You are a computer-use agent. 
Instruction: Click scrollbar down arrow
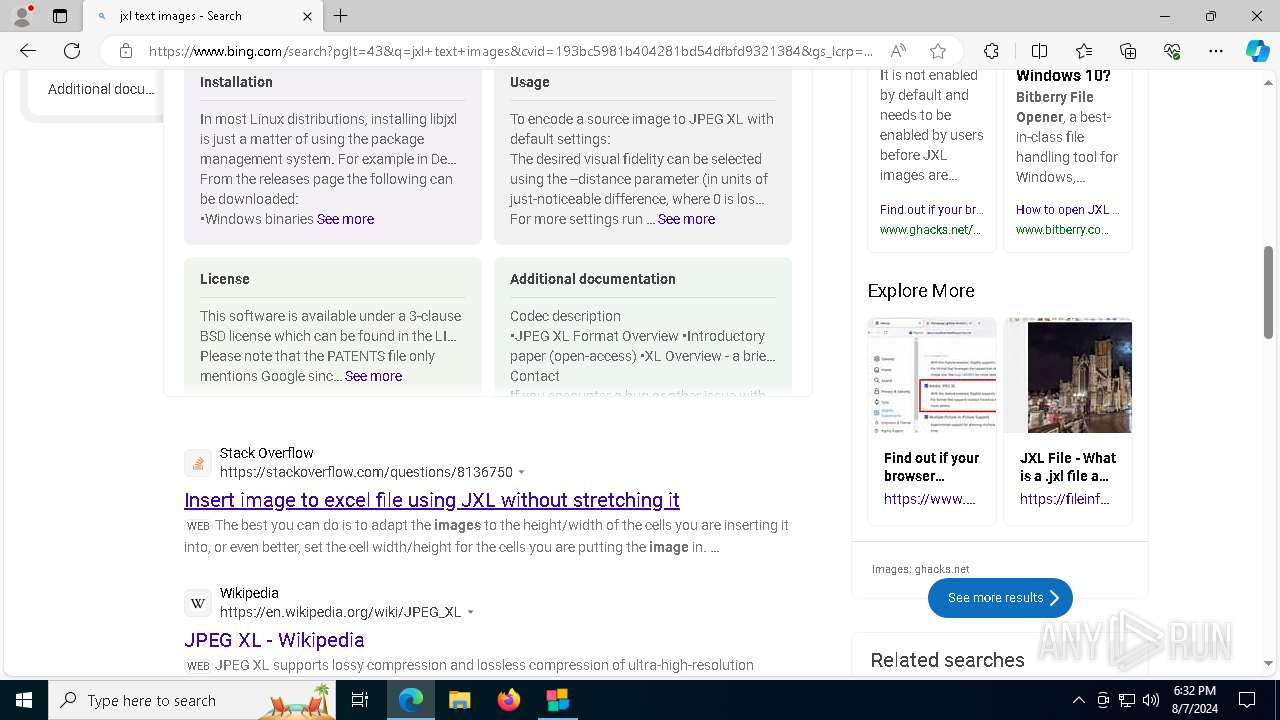[x=1269, y=663]
